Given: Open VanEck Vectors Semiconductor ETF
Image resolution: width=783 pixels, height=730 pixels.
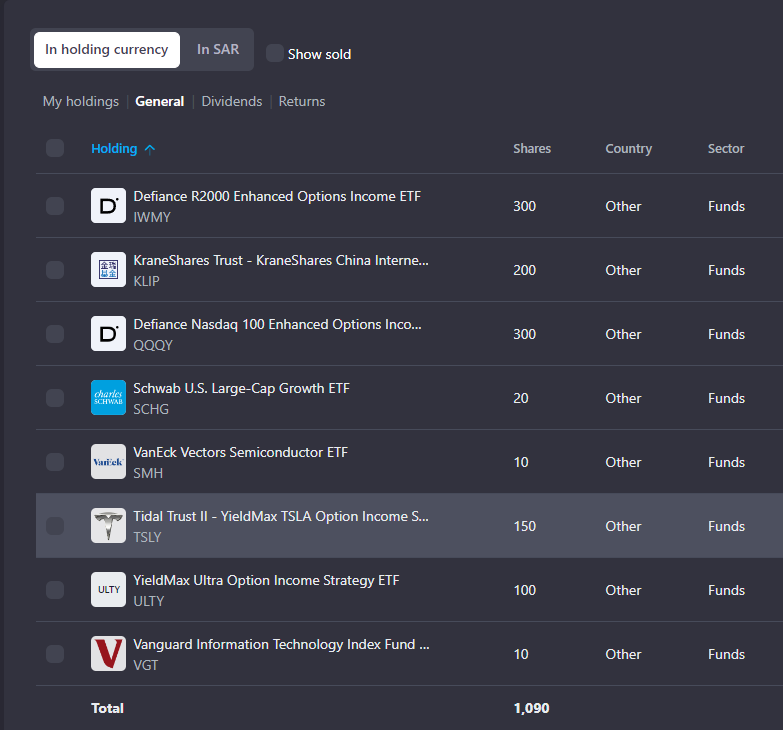Looking at the screenshot, I should pyautogui.click(x=240, y=452).
